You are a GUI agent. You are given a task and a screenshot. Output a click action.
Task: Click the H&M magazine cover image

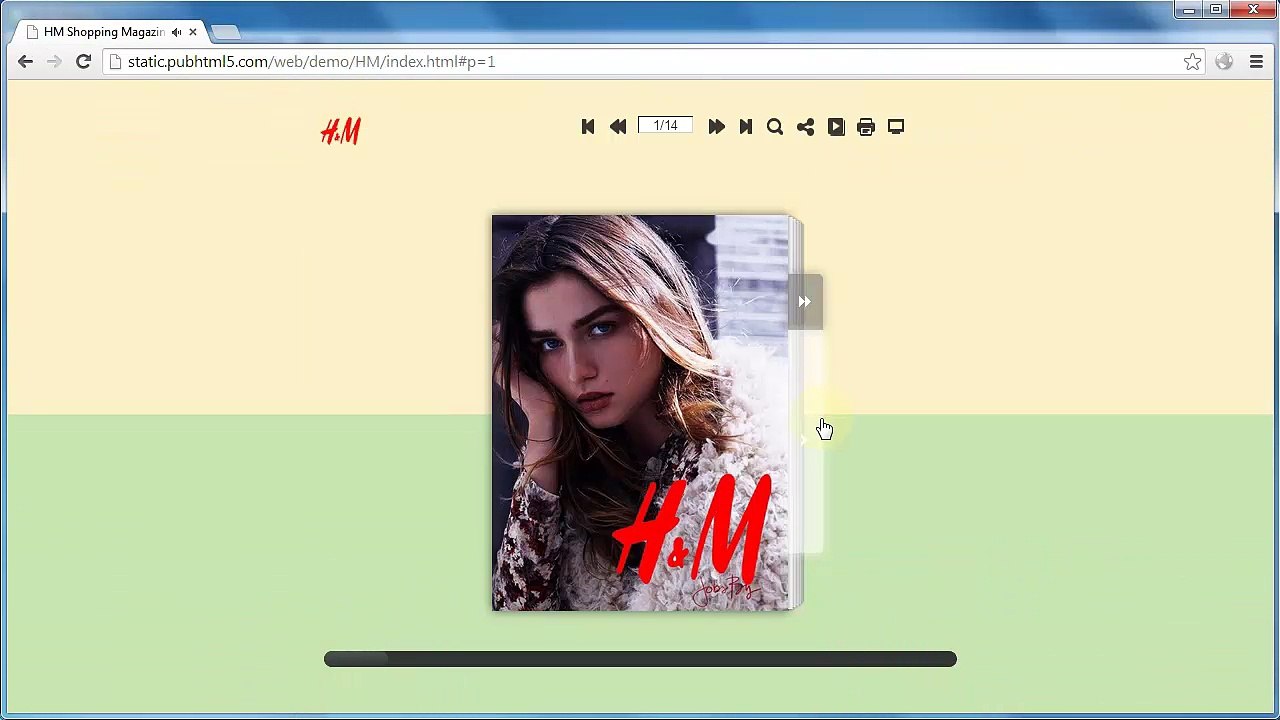(640, 412)
